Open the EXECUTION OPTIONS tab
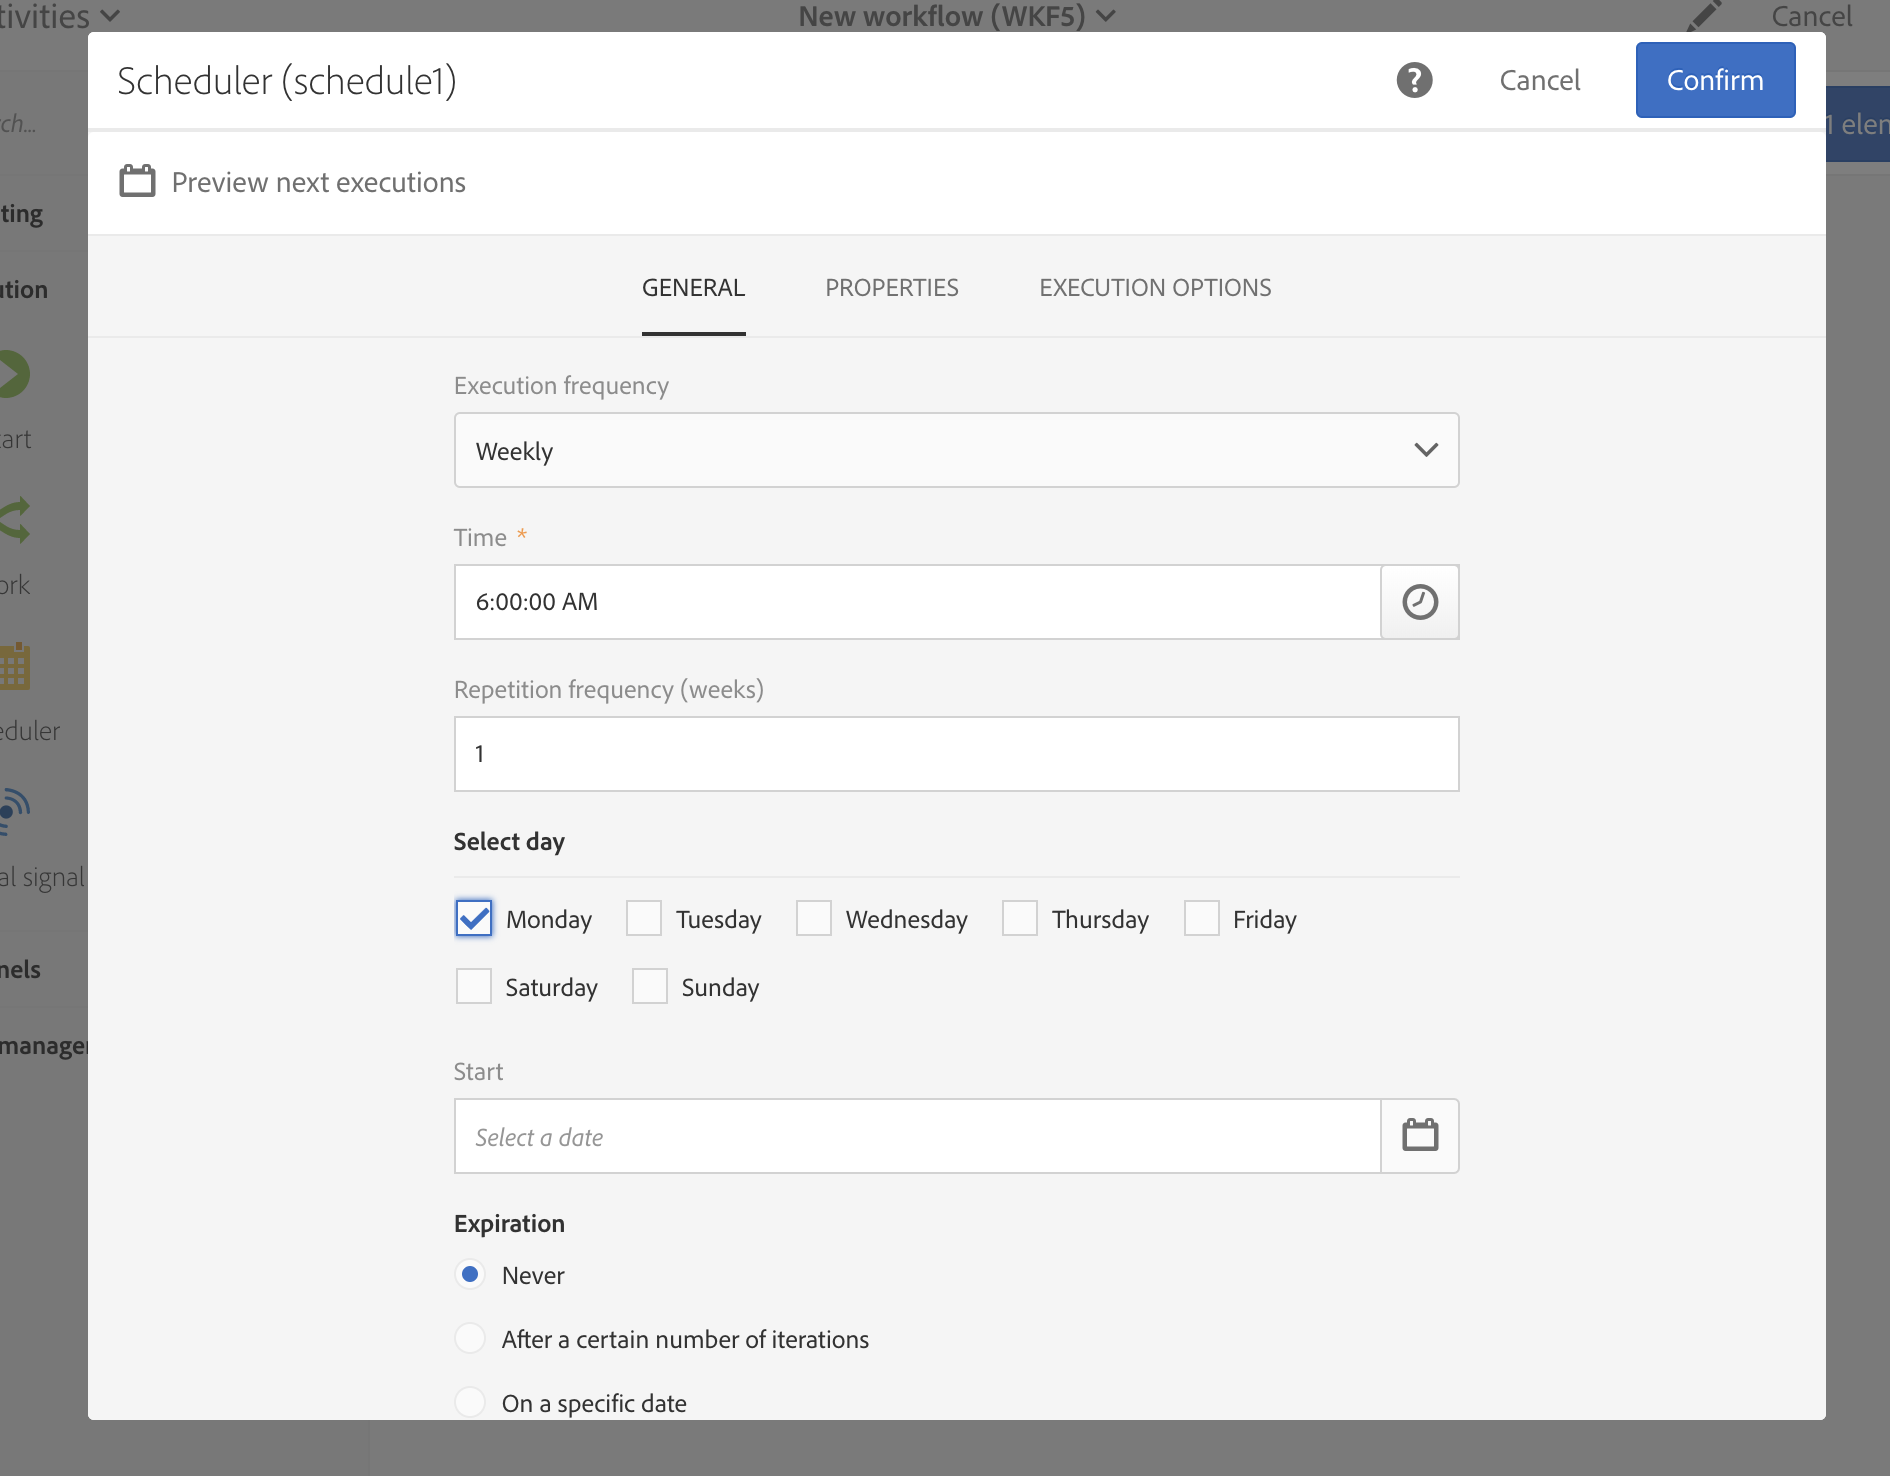The height and width of the screenshot is (1476, 1890). [x=1155, y=288]
